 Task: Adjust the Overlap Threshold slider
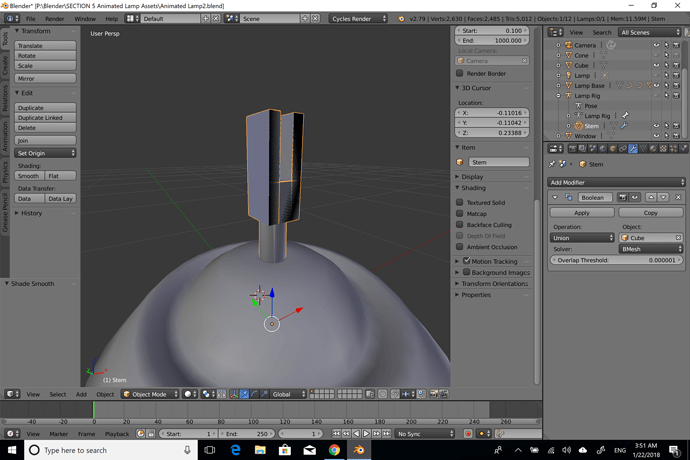[616, 260]
